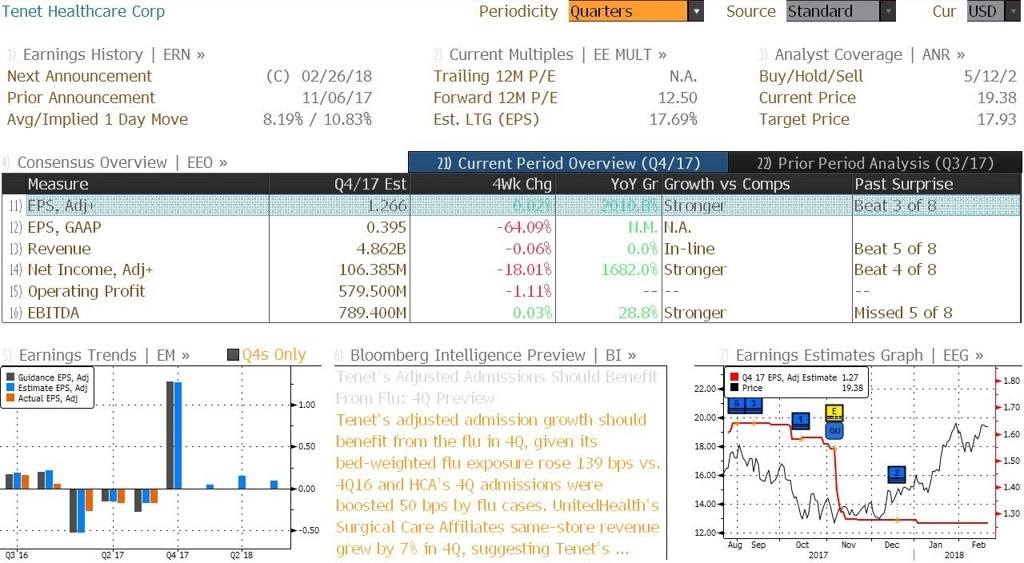
Task: Select the Net Income, Adj+ row
Action: 511,269
